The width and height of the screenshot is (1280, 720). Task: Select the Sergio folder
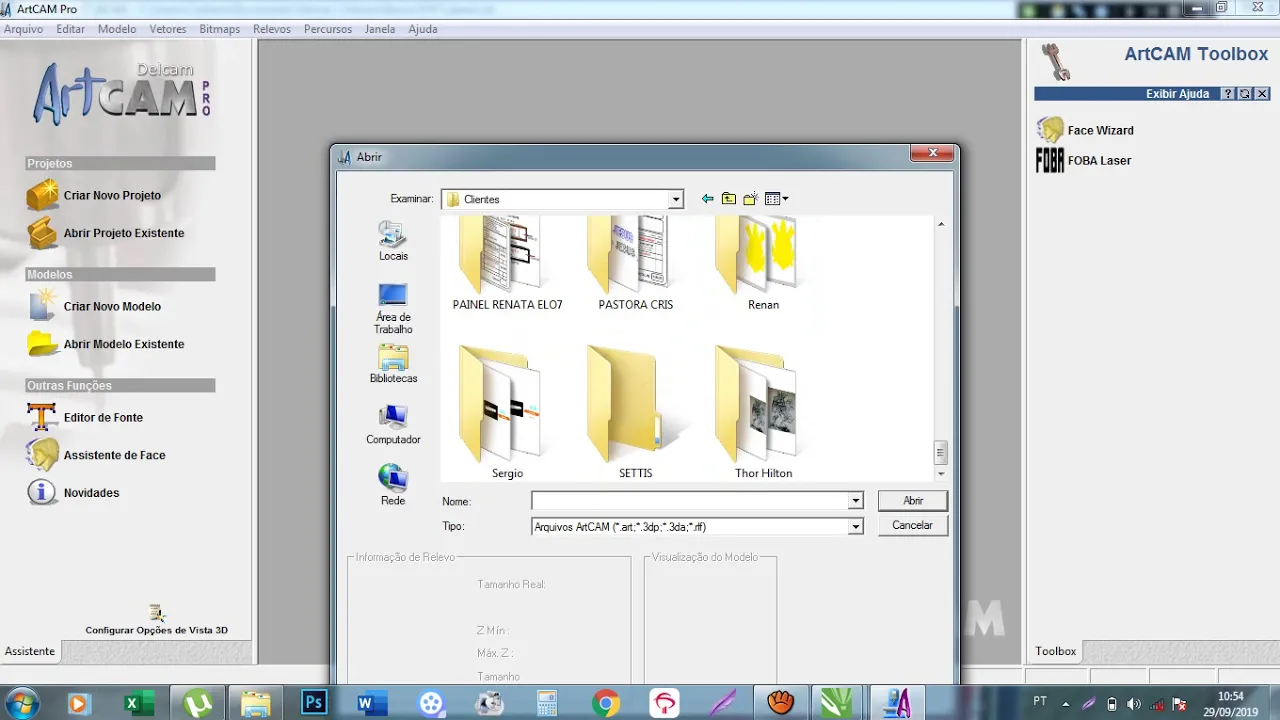pos(508,412)
